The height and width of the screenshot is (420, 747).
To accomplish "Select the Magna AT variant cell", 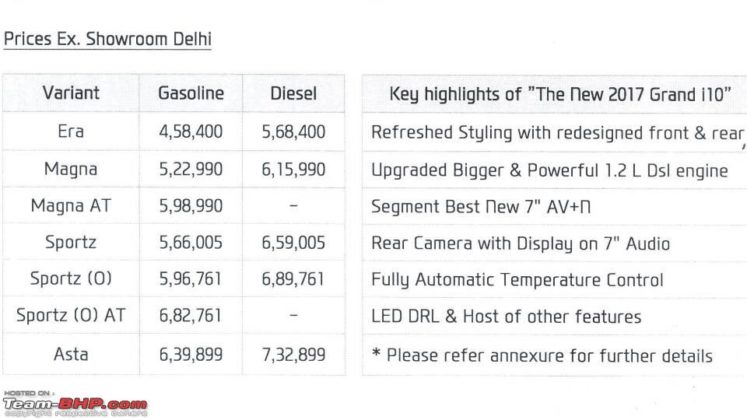I will [x=71, y=207].
